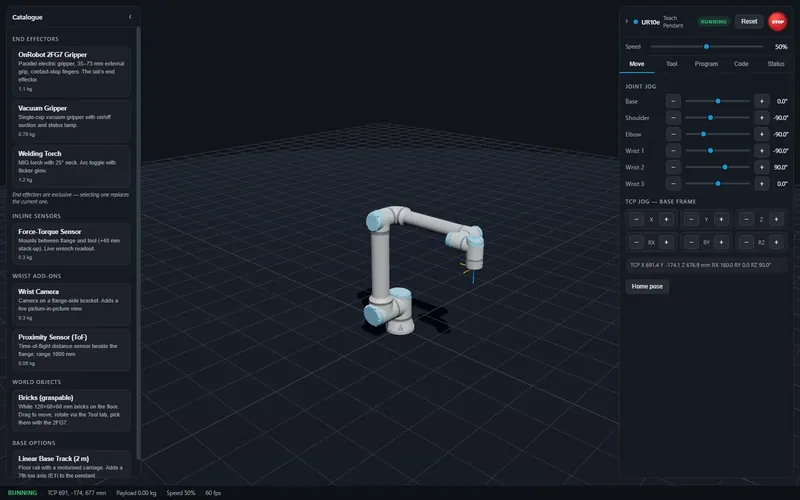The height and width of the screenshot is (500, 800).
Task: Increase the Wrist 2 angle with plus
Action: pyautogui.click(x=762, y=167)
